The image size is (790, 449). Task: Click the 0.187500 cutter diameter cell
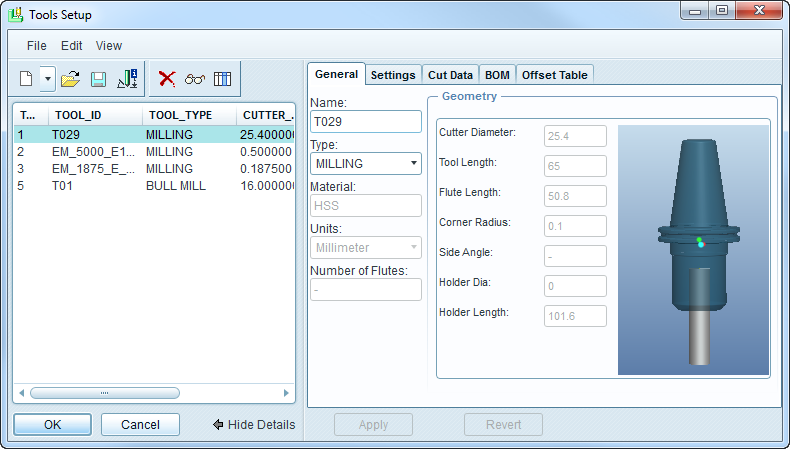click(x=266, y=169)
